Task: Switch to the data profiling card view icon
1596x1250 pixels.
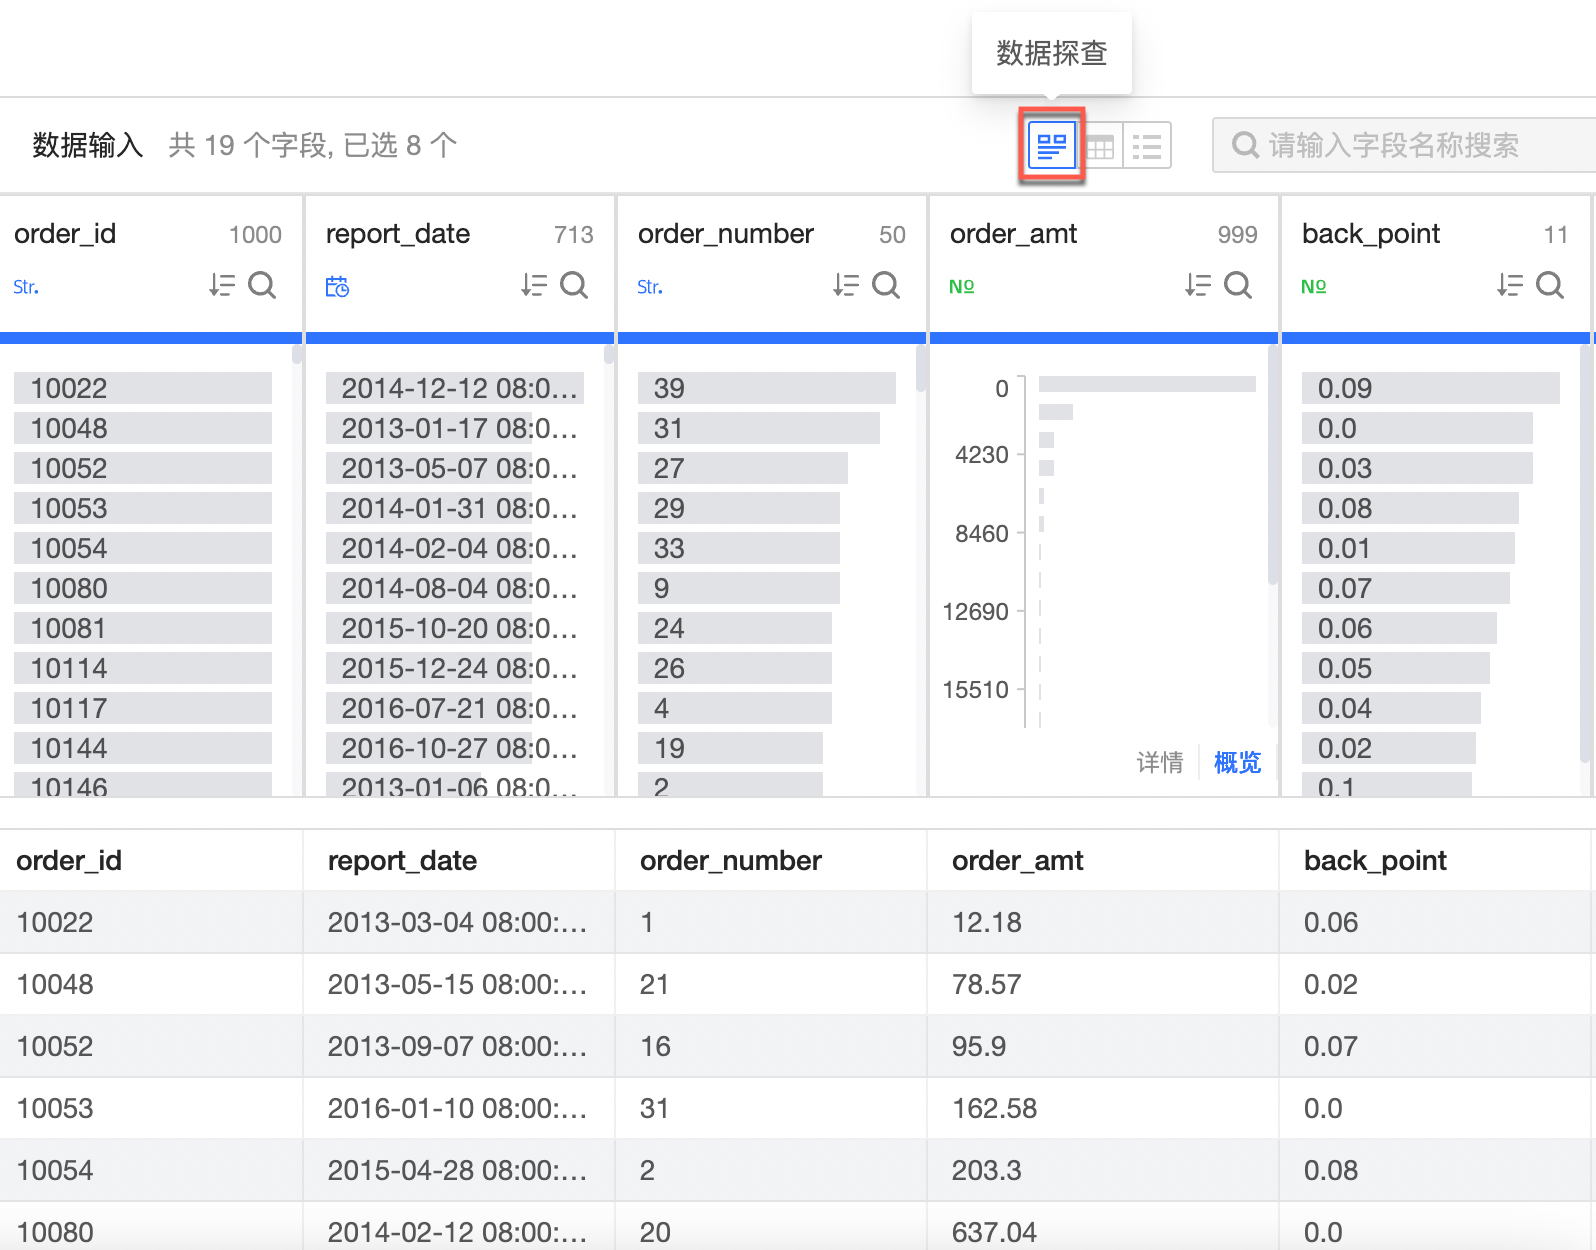Action: click(1052, 146)
